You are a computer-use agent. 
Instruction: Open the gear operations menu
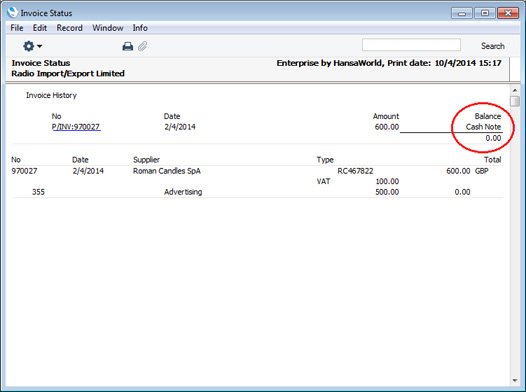click(32, 46)
